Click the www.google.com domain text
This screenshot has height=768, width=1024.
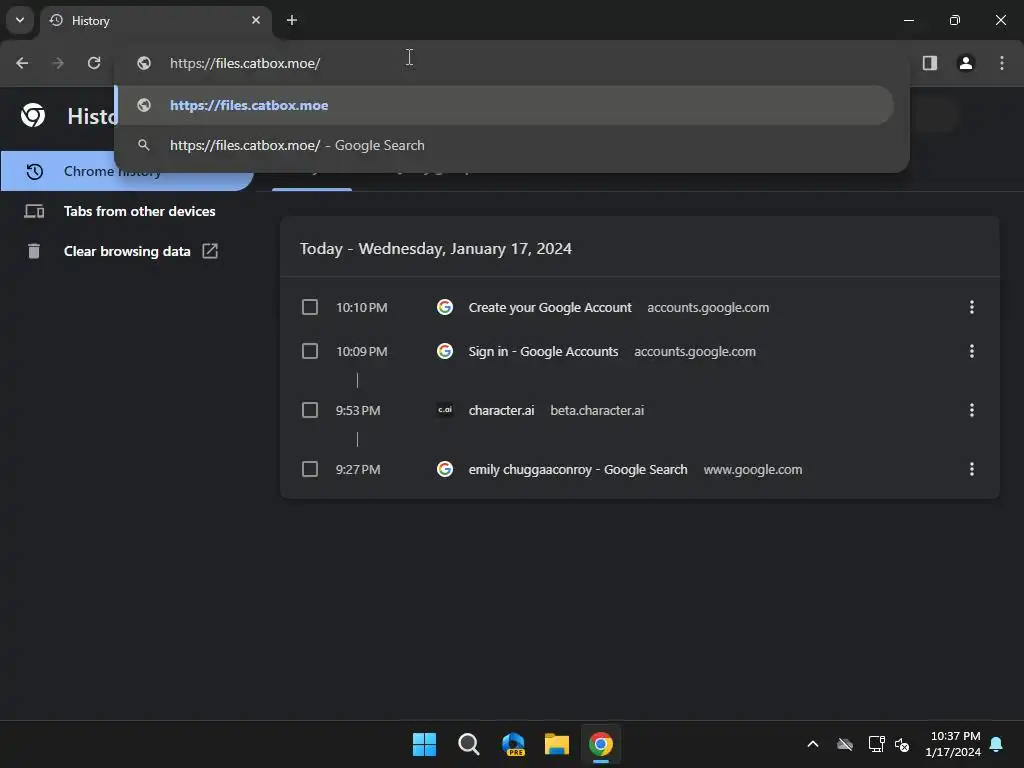pyautogui.click(x=752, y=470)
